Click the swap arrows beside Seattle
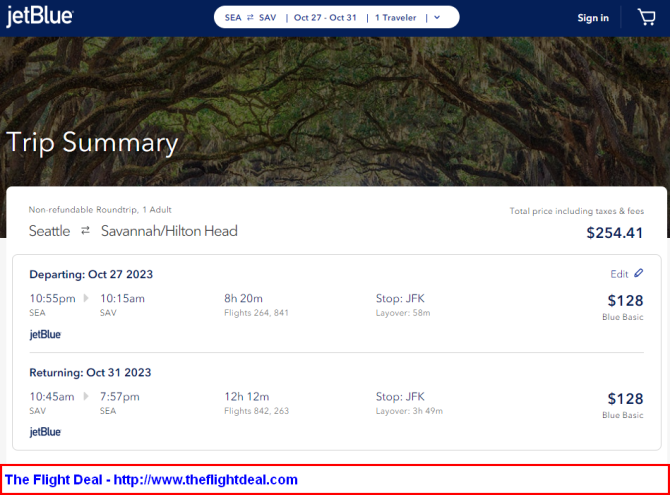 (85, 231)
